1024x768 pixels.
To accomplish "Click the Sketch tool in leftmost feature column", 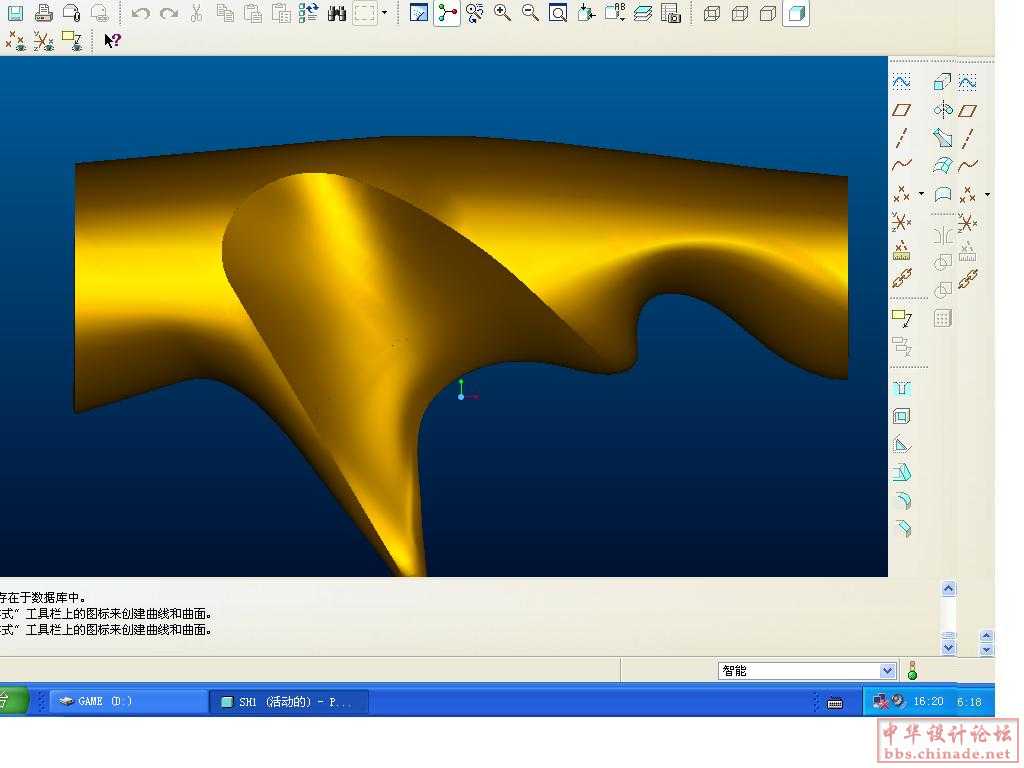I will point(901,81).
